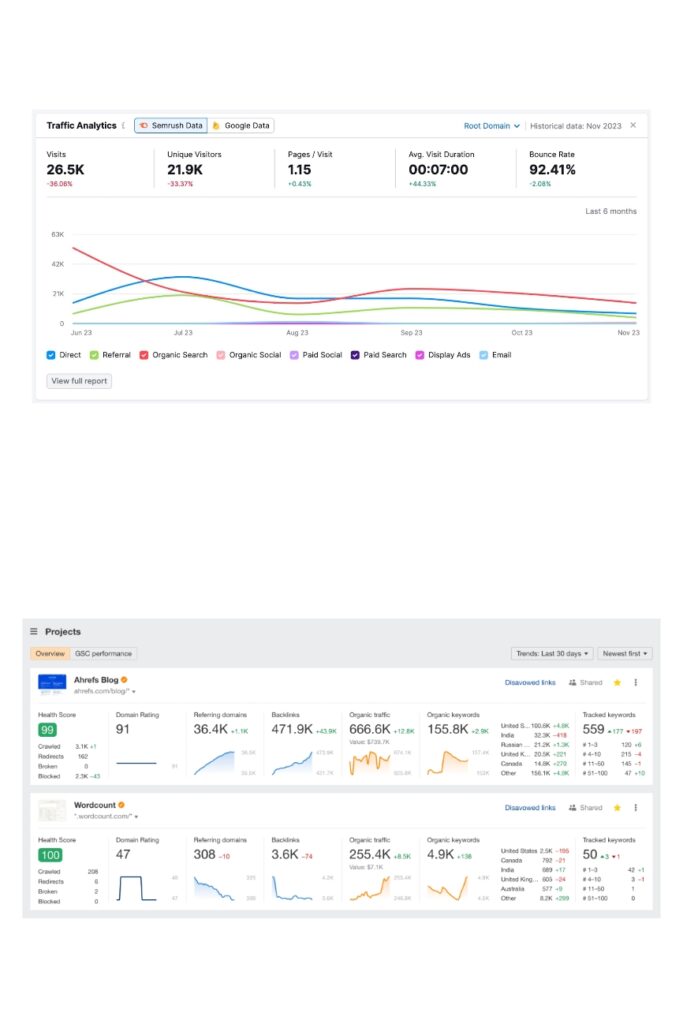The height and width of the screenshot is (1024, 683).
Task: Toggle the Organic Search legend checkbox
Action: pos(143,354)
